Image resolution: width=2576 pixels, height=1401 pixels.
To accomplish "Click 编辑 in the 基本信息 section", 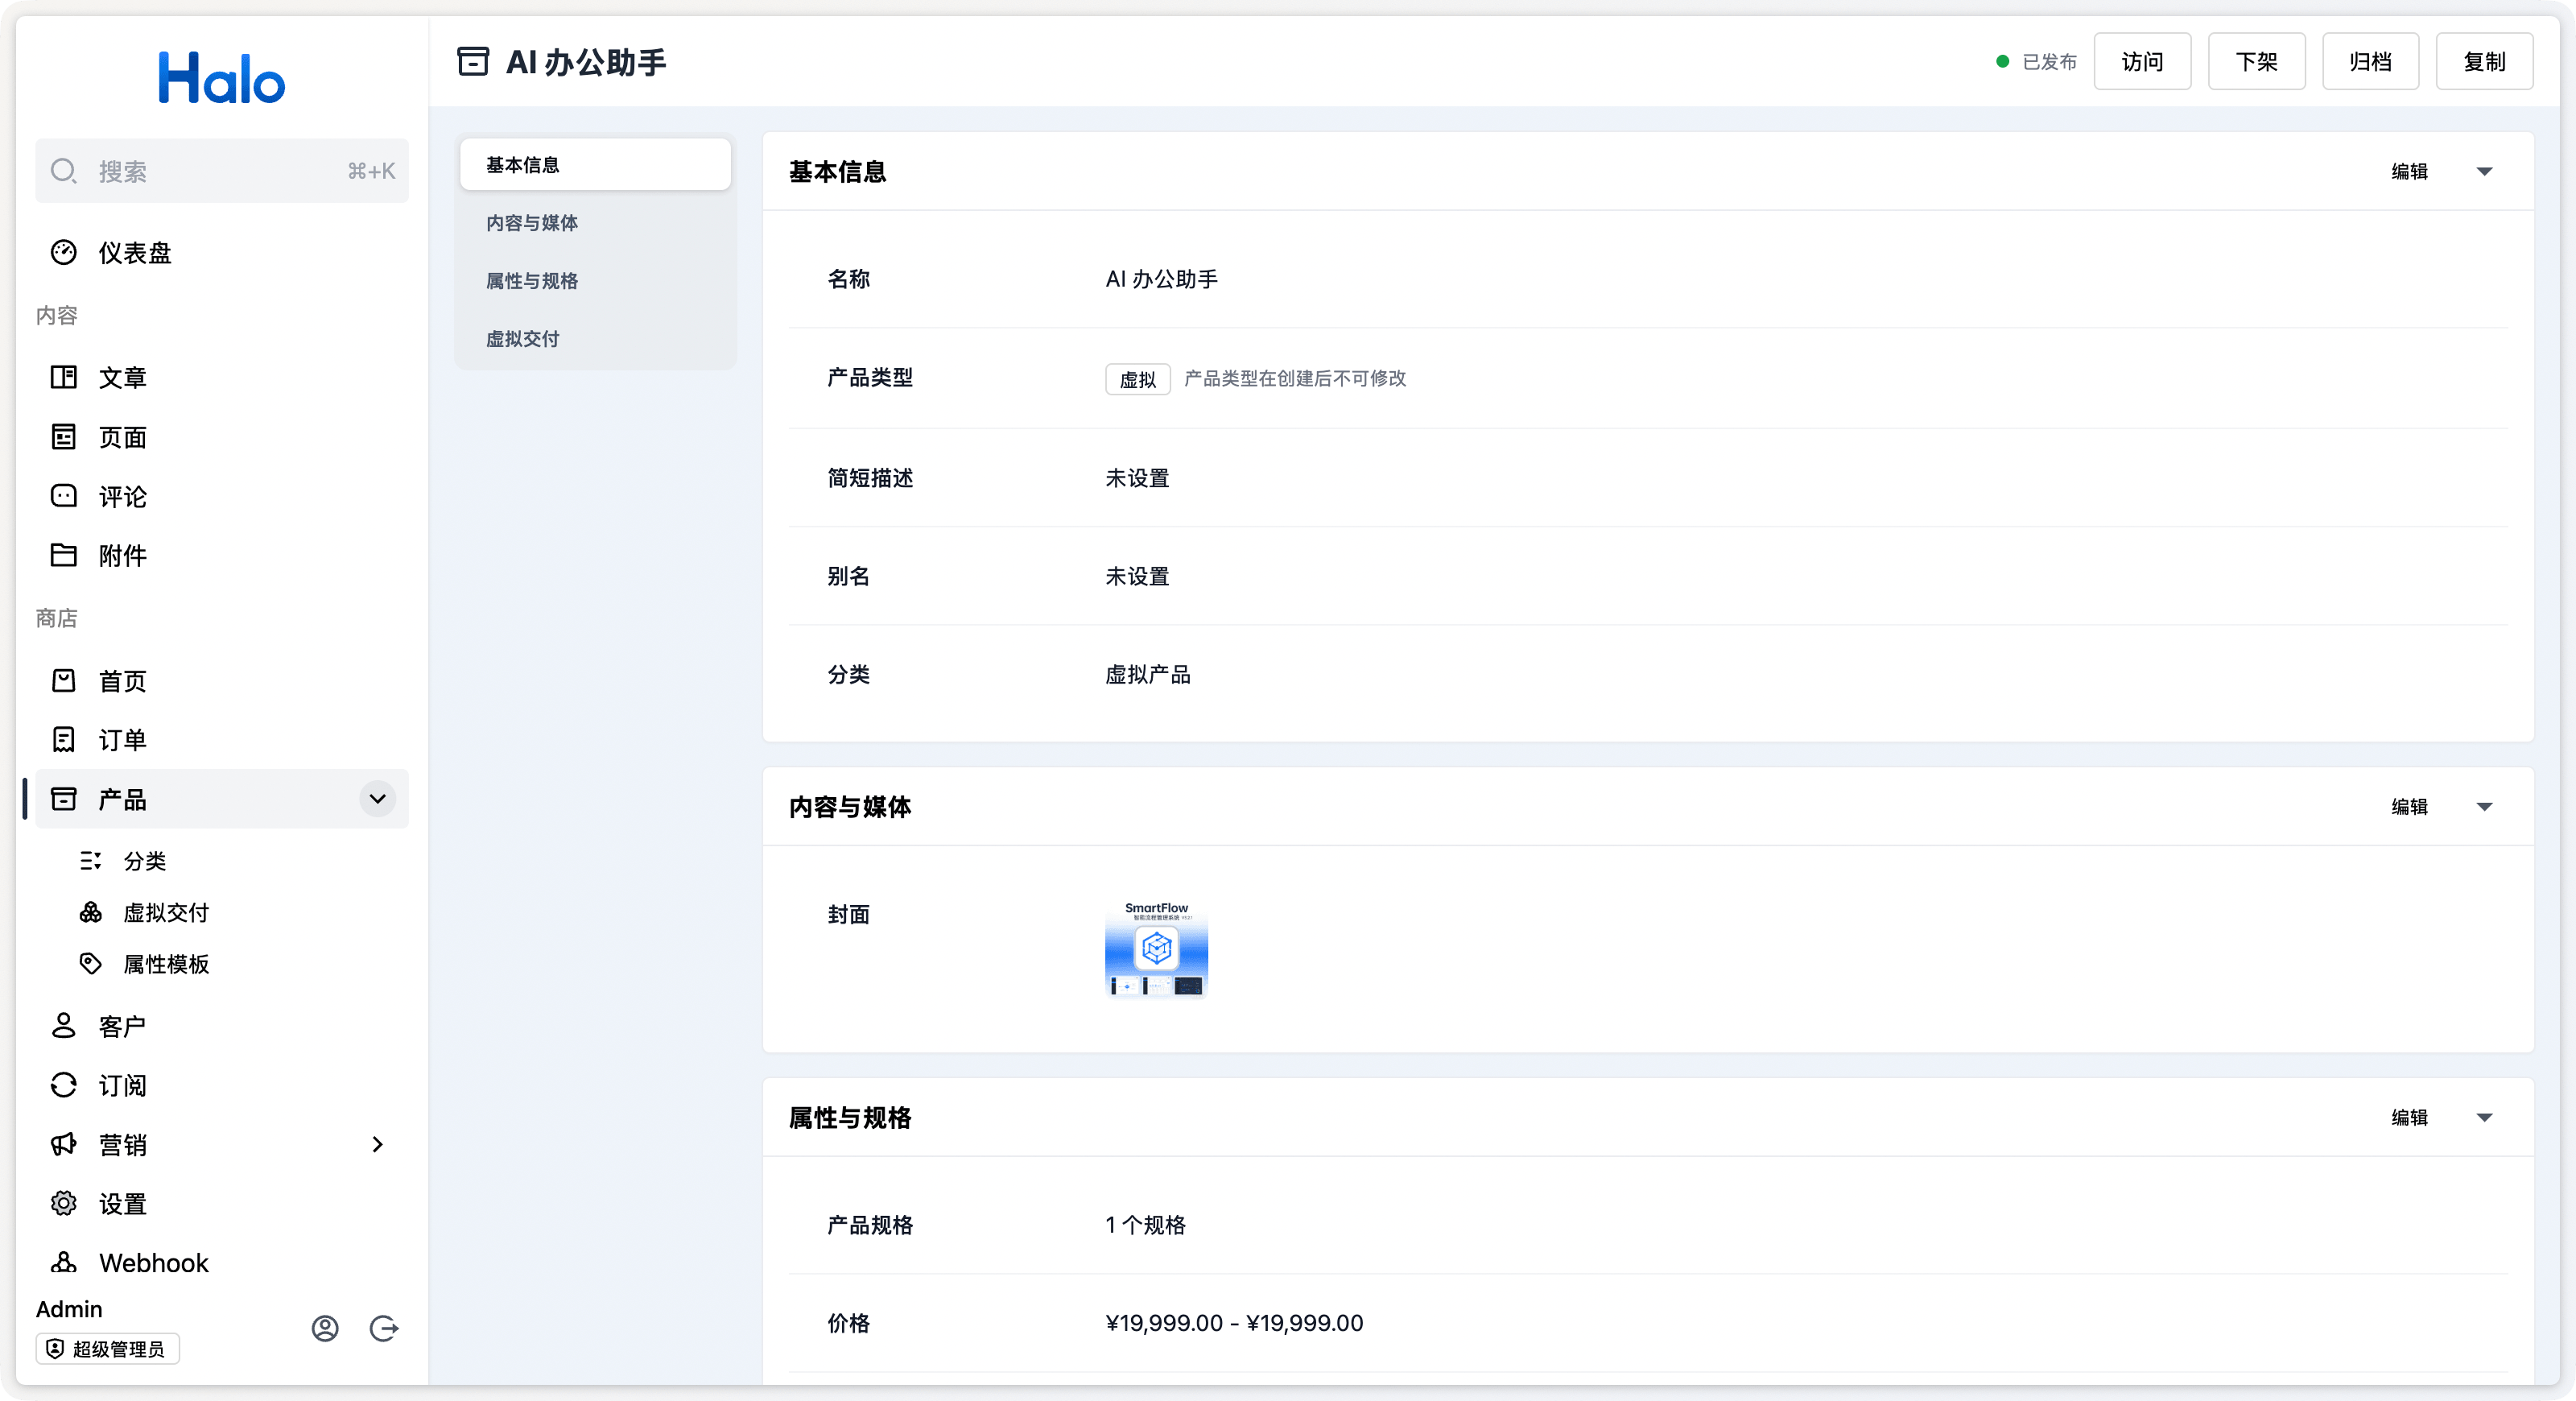I will (2409, 171).
